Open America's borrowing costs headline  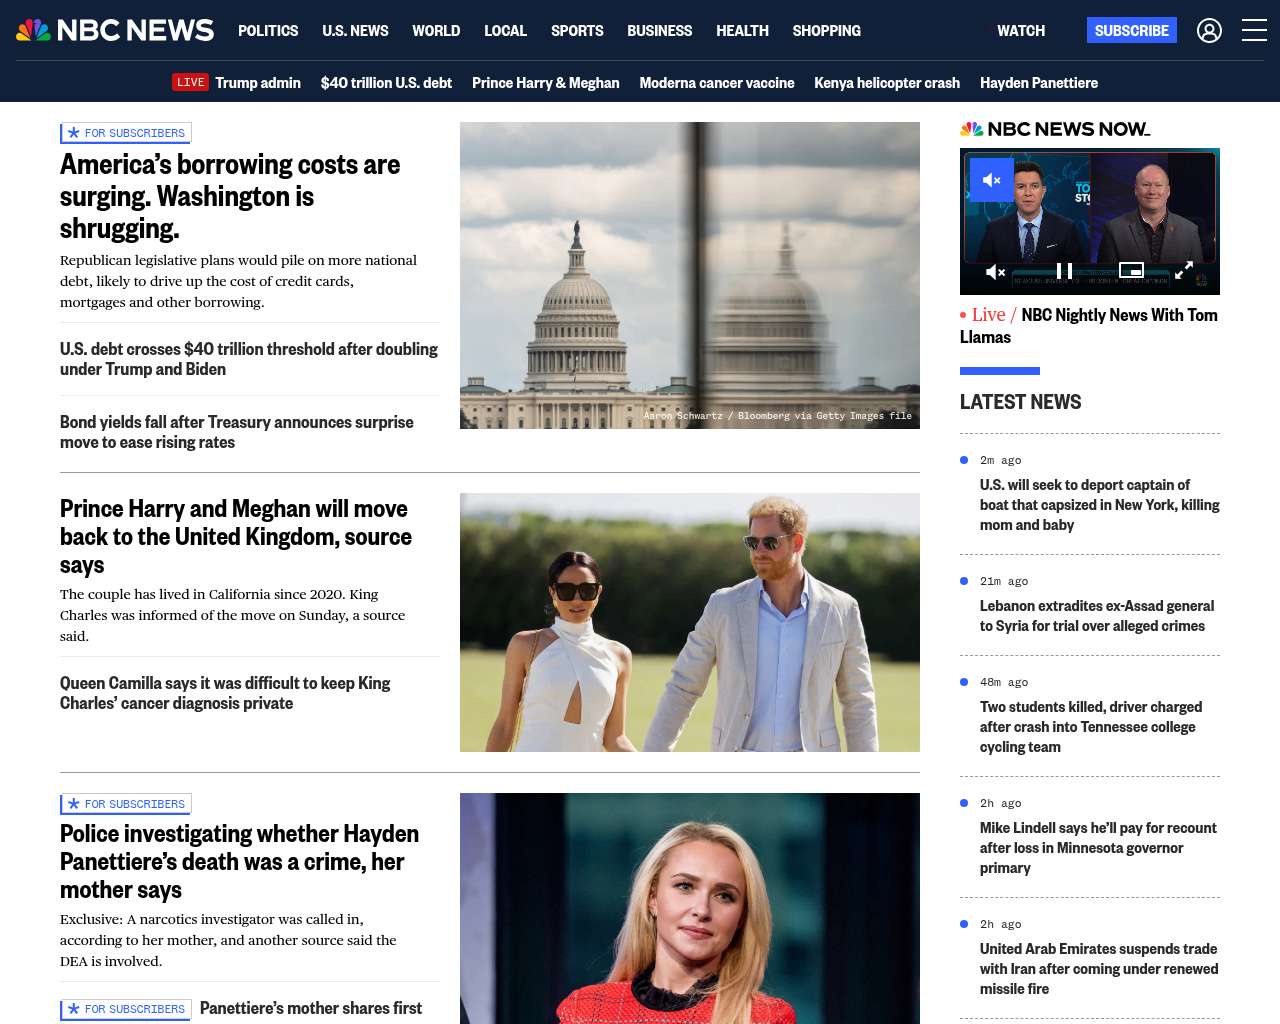230,196
